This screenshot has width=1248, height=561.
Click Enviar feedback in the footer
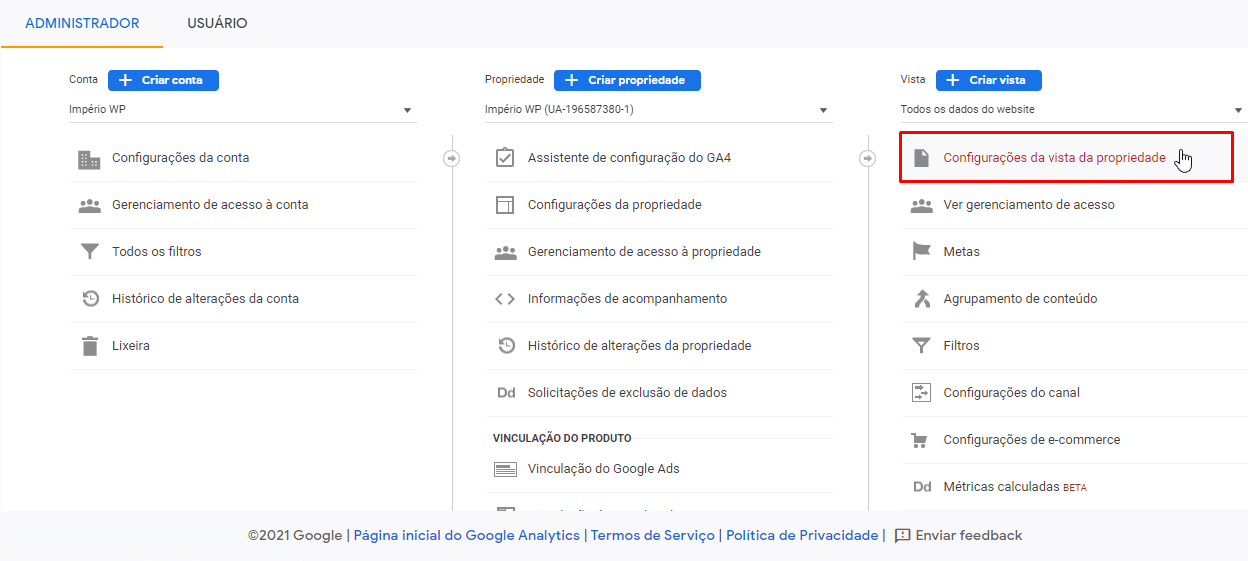[969, 536]
